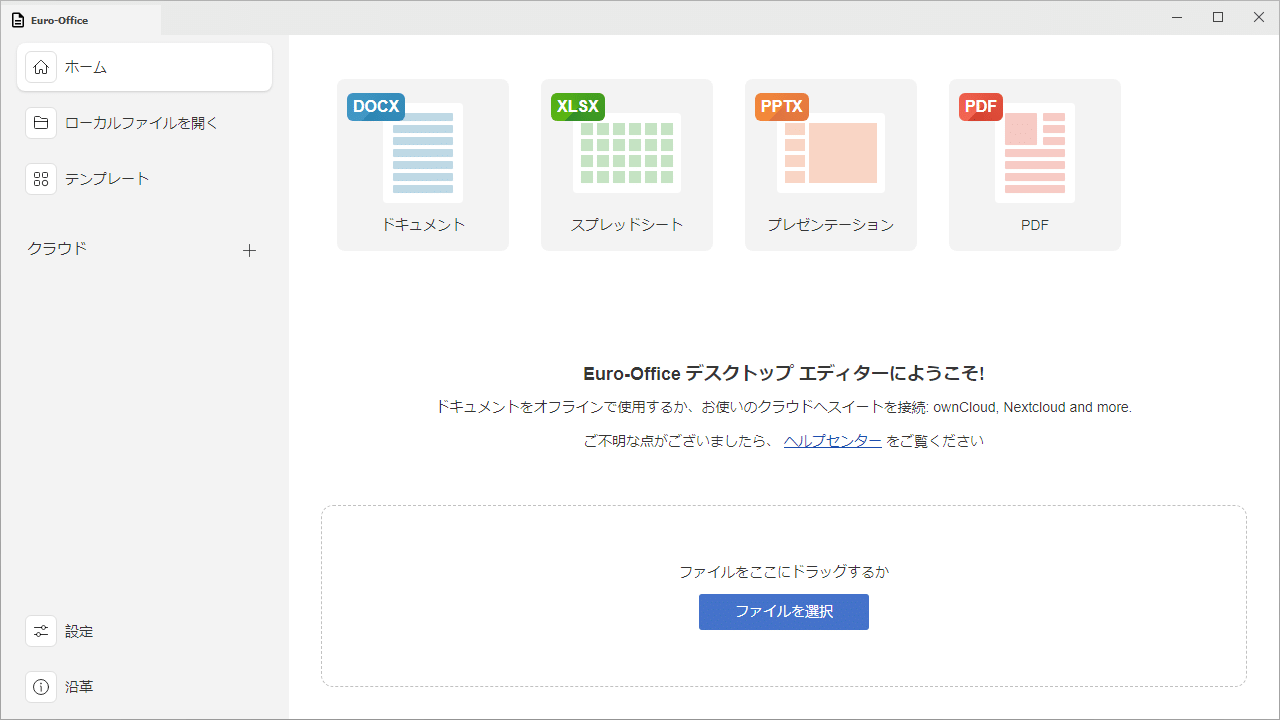Viewport: 1280px width, 720px height.
Task: Go to テンプレート in the sidebar
Action: 144,179
